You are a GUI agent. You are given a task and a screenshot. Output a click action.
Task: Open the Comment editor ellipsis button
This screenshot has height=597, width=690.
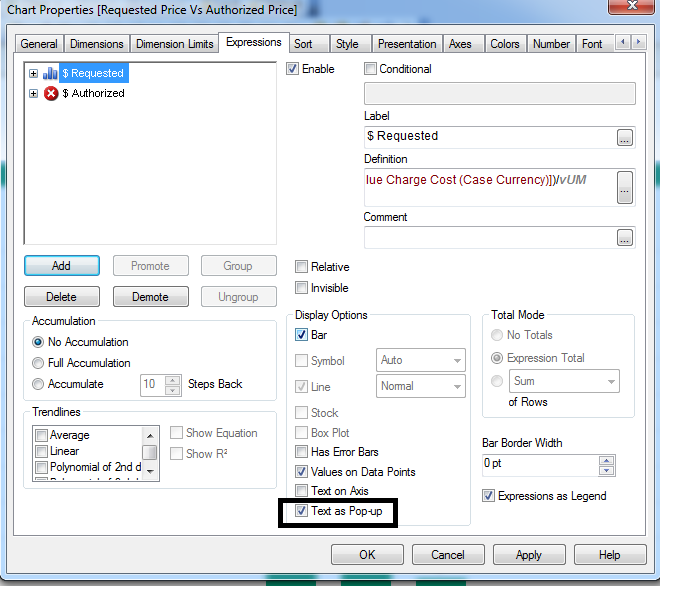(625, 238)
